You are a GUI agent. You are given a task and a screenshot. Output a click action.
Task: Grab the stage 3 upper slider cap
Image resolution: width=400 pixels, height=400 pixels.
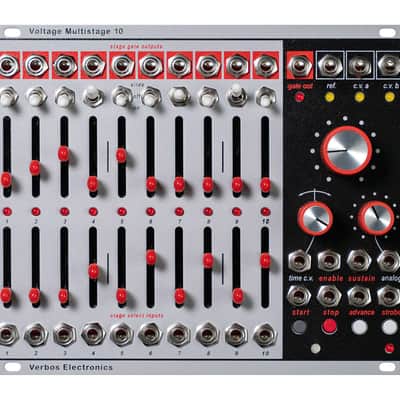[x=64, y=154]
